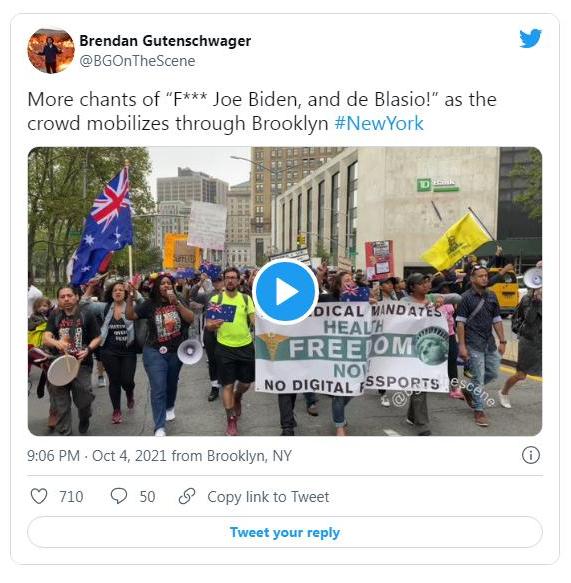Open the Brooklyn, NY location link
The height and width of the screenshot is (583, 571).
tap(249, 455)
